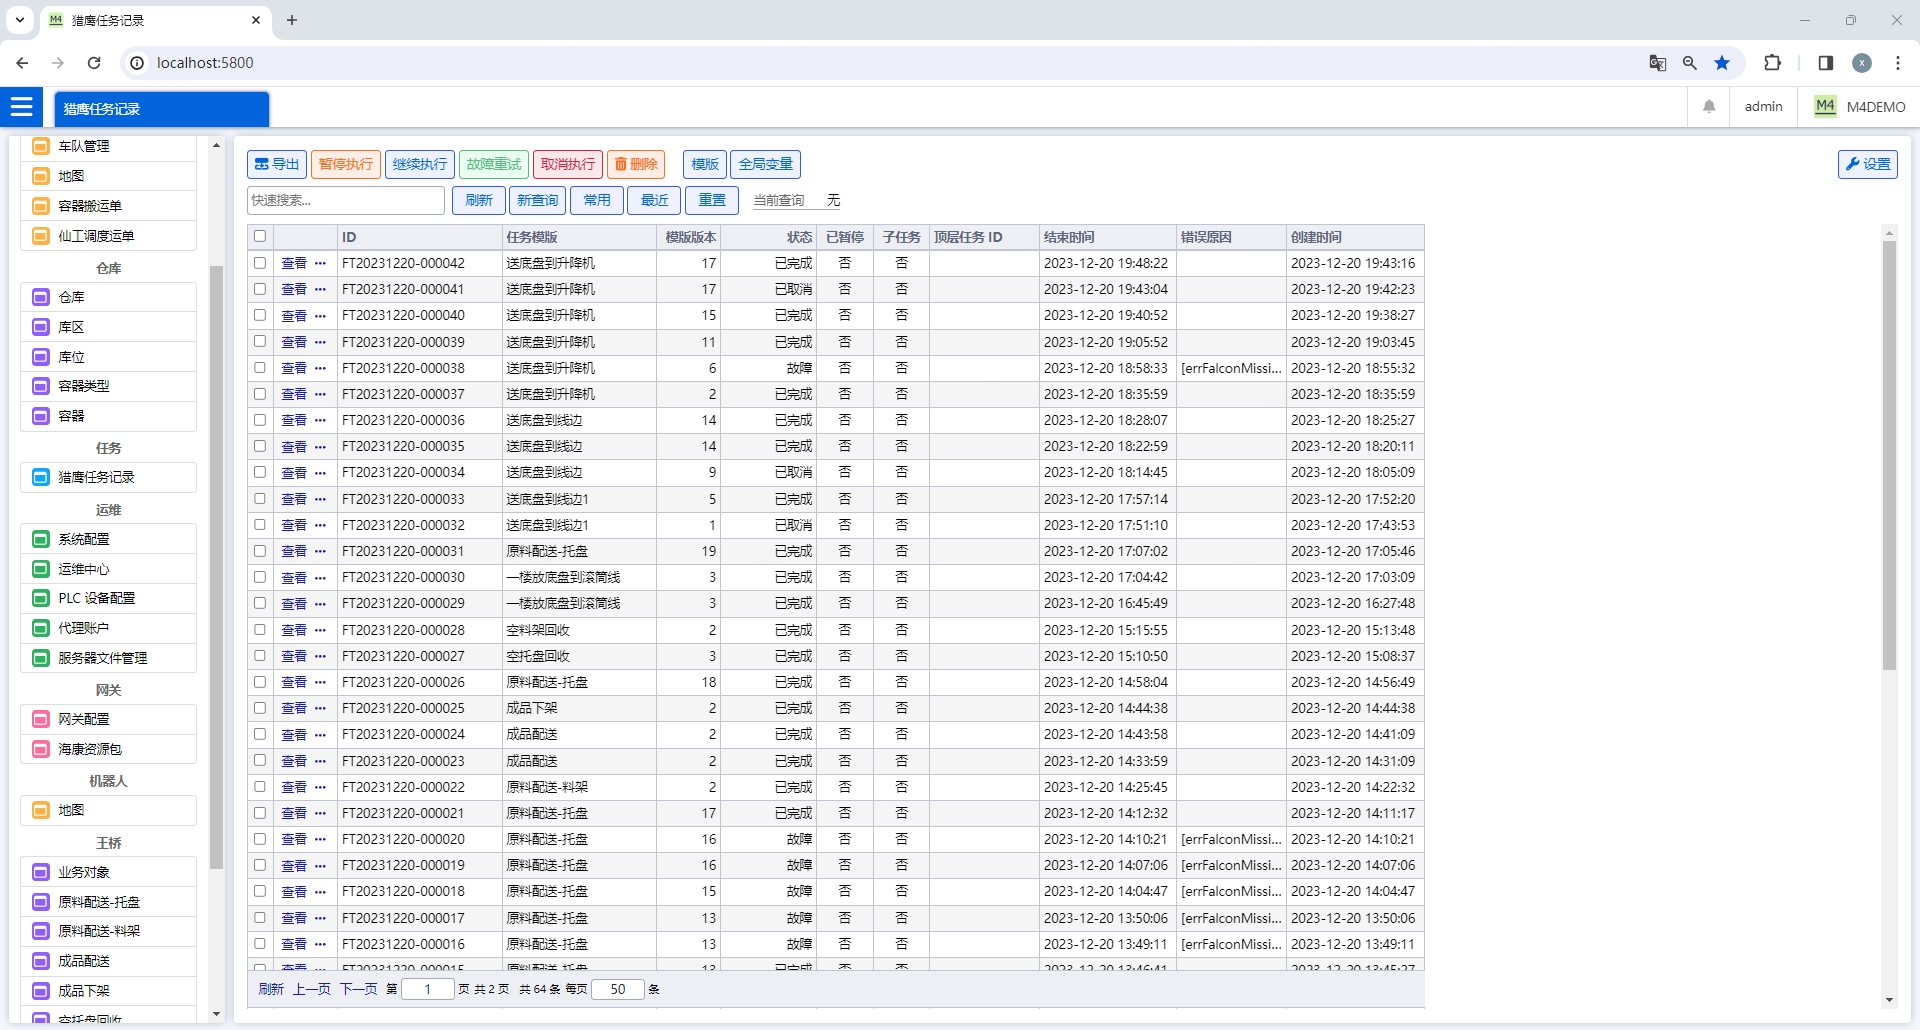
Task: Open the admin user menu
Action: pos(1763,106)
